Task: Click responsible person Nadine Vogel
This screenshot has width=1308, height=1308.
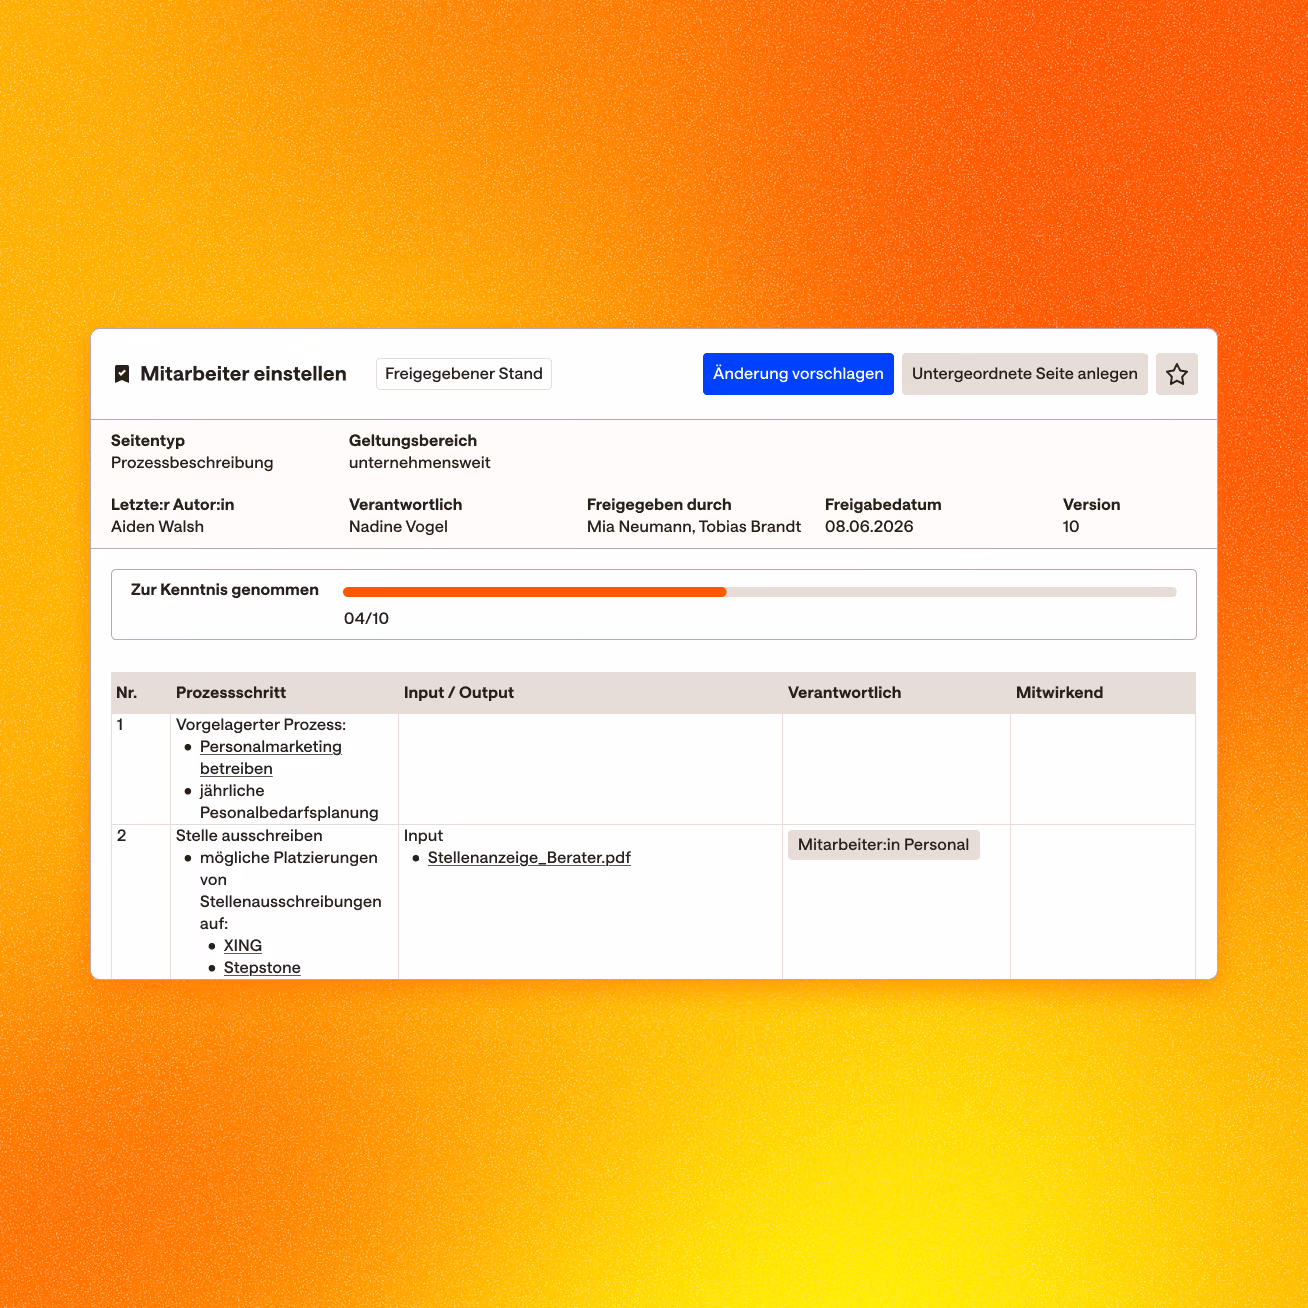Action: 398,527
